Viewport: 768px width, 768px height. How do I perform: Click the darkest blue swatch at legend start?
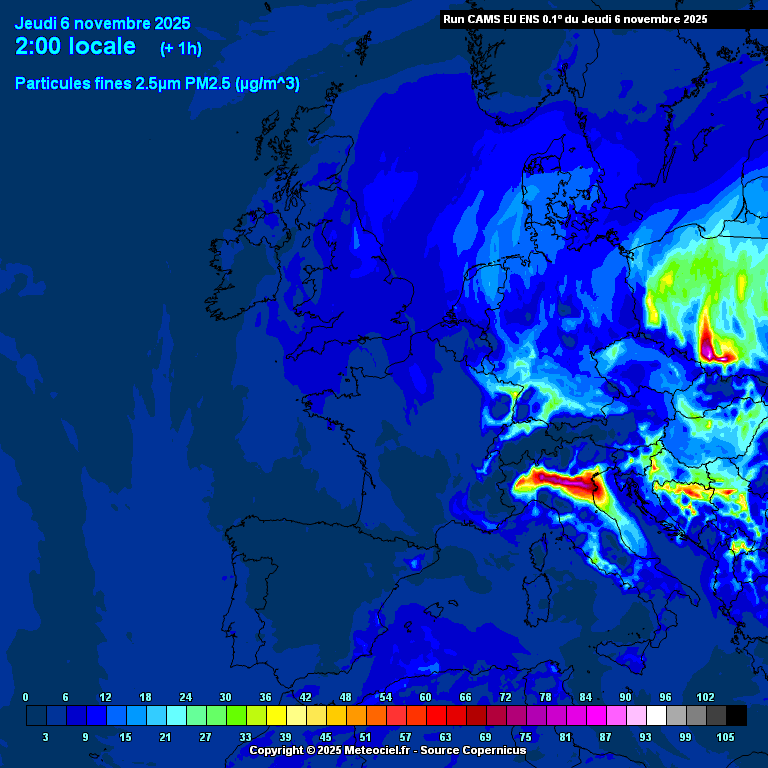tap(36, 715)
